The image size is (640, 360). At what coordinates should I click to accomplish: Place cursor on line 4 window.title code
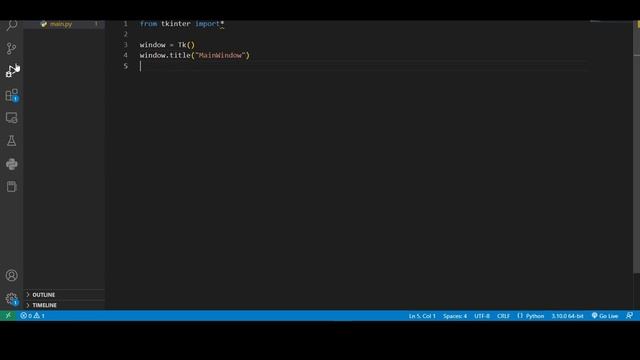[194, 56]
